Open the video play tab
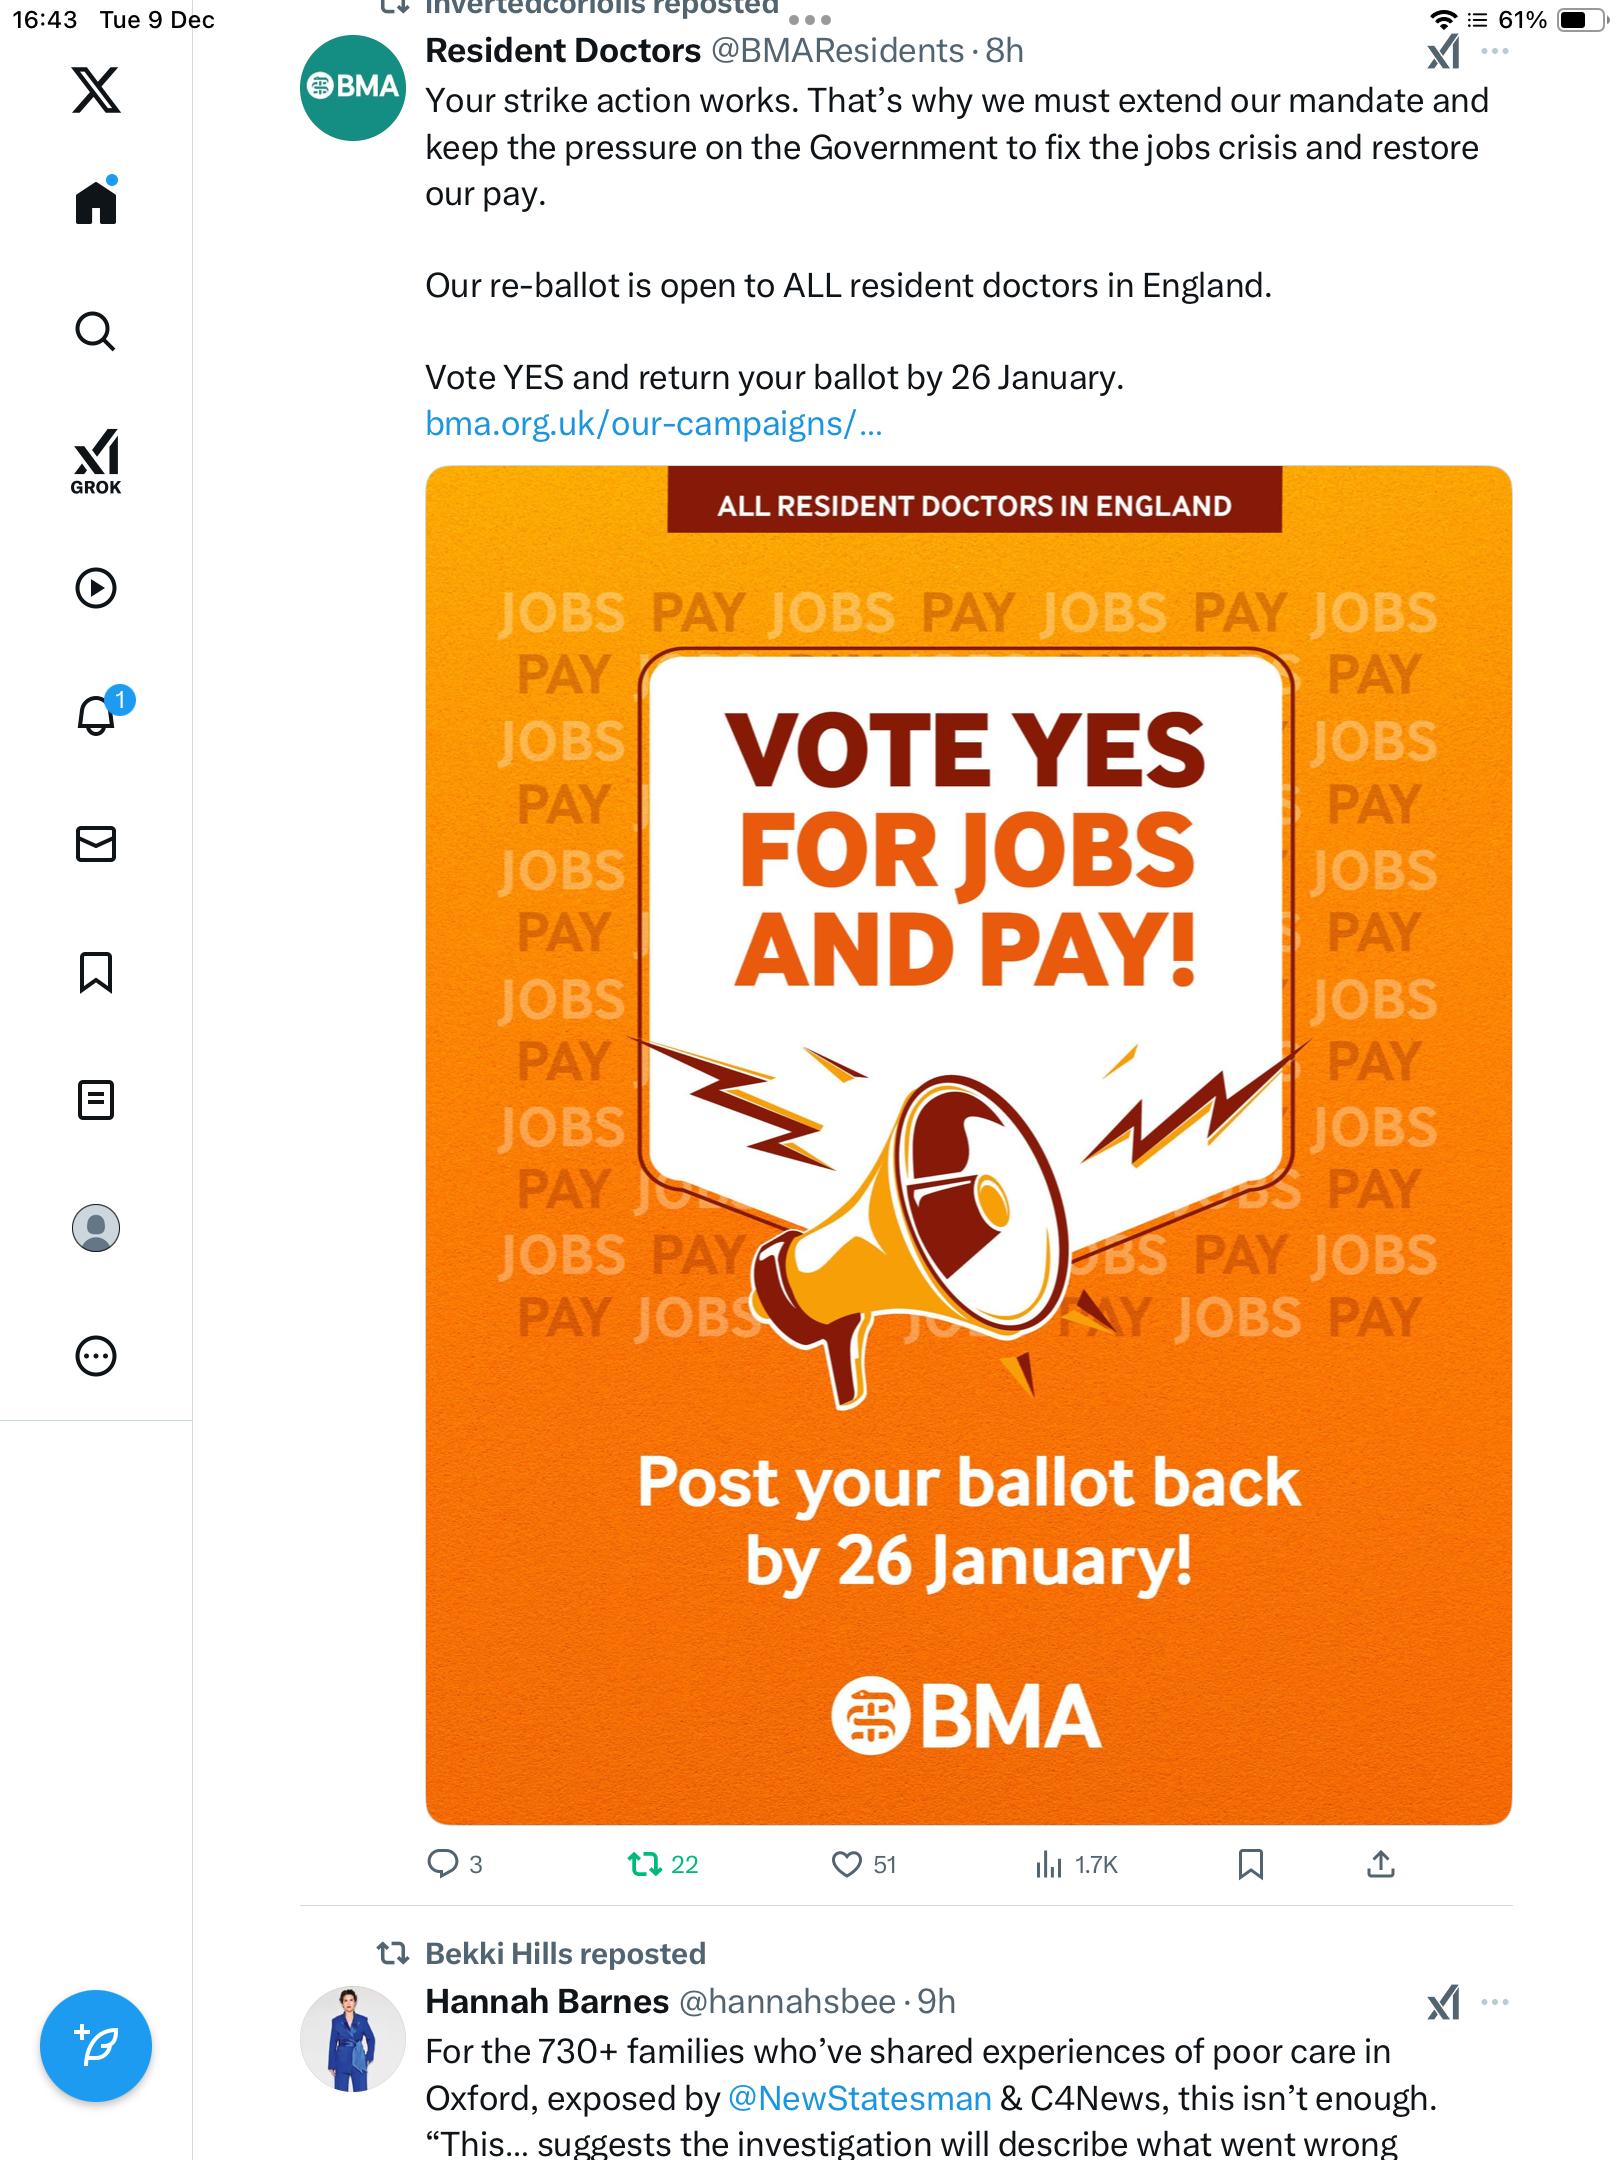Screen dimensions: 1620x2160 tap(96, 588)
